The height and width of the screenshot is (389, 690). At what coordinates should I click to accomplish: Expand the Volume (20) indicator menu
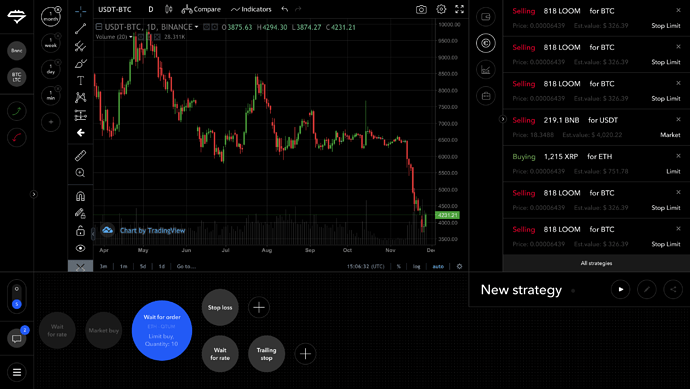pos(131,37)
